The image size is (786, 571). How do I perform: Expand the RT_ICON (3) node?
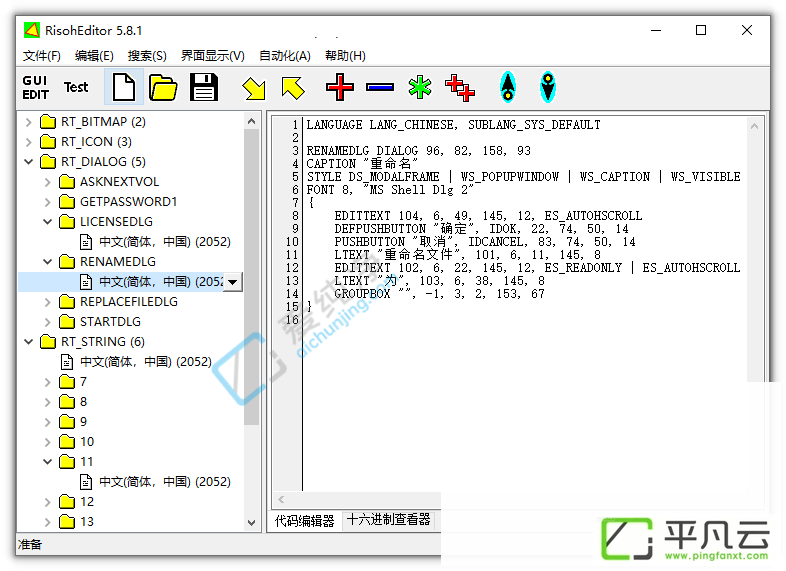pyautogui.click(x=29, y=142)
